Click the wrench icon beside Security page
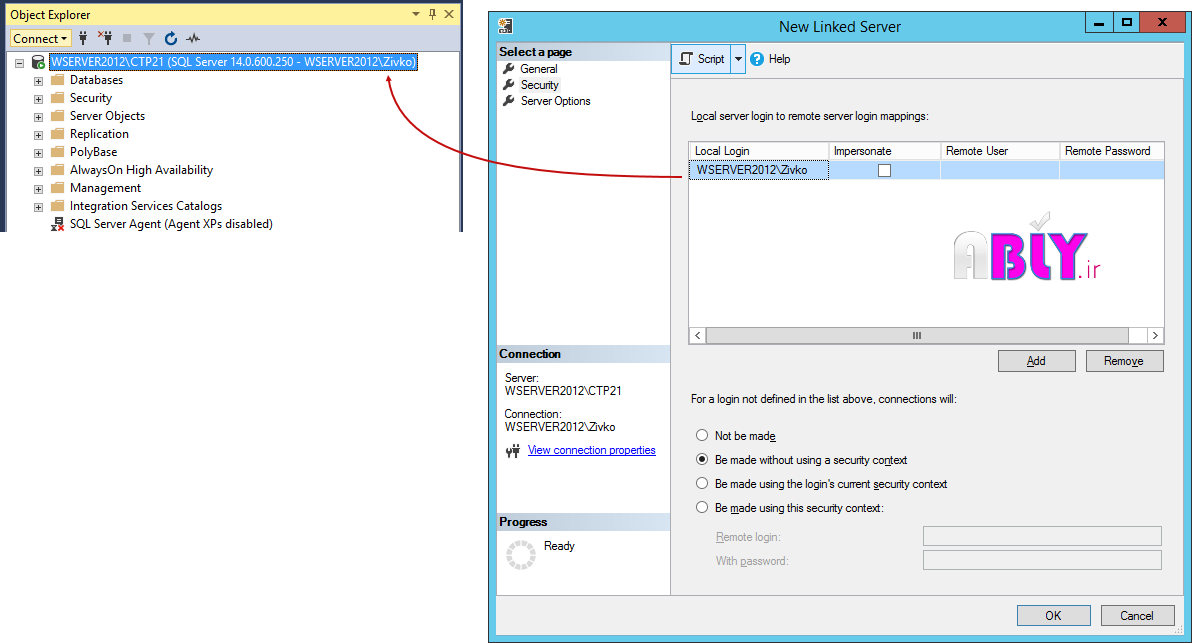This screenshot has width=1192, height=643. (509, 84)
